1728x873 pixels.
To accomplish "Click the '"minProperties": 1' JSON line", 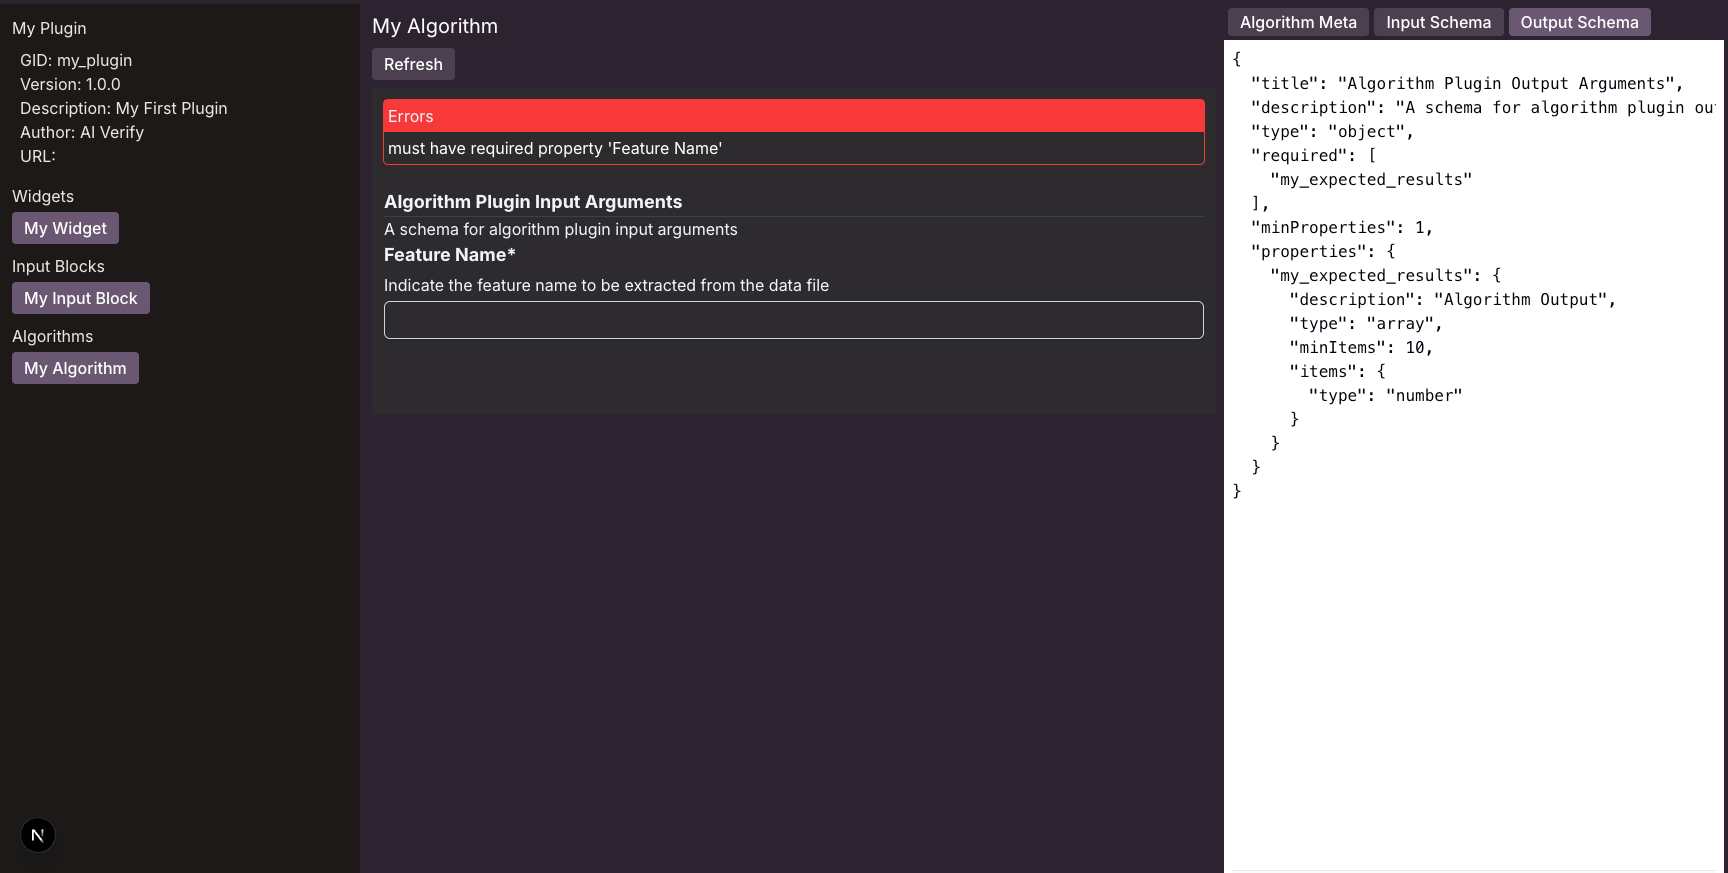I will pyautogui.click(x=1342, y=227).
